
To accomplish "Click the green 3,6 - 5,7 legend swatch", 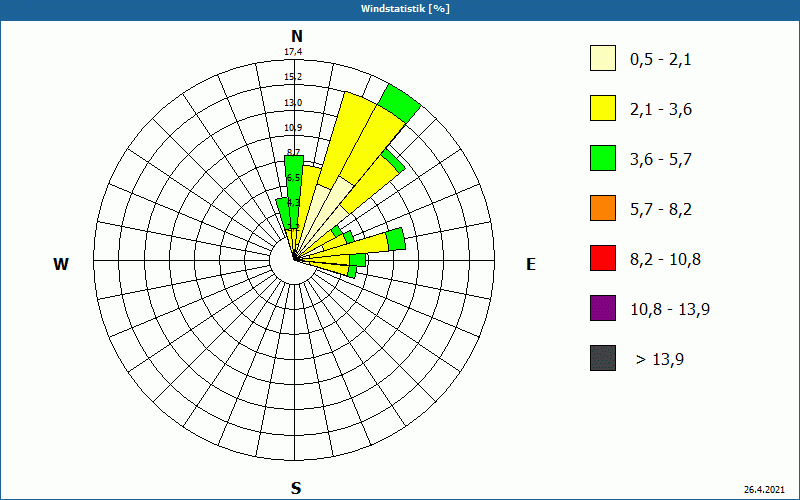I will tap(603, 158).
